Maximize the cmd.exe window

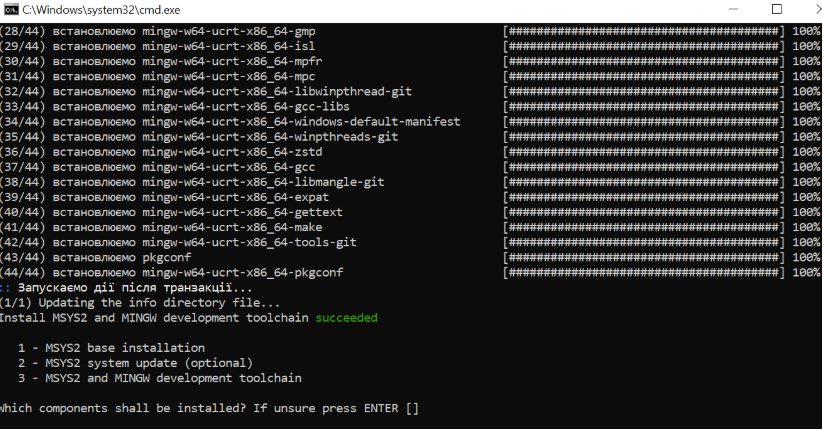777,9
